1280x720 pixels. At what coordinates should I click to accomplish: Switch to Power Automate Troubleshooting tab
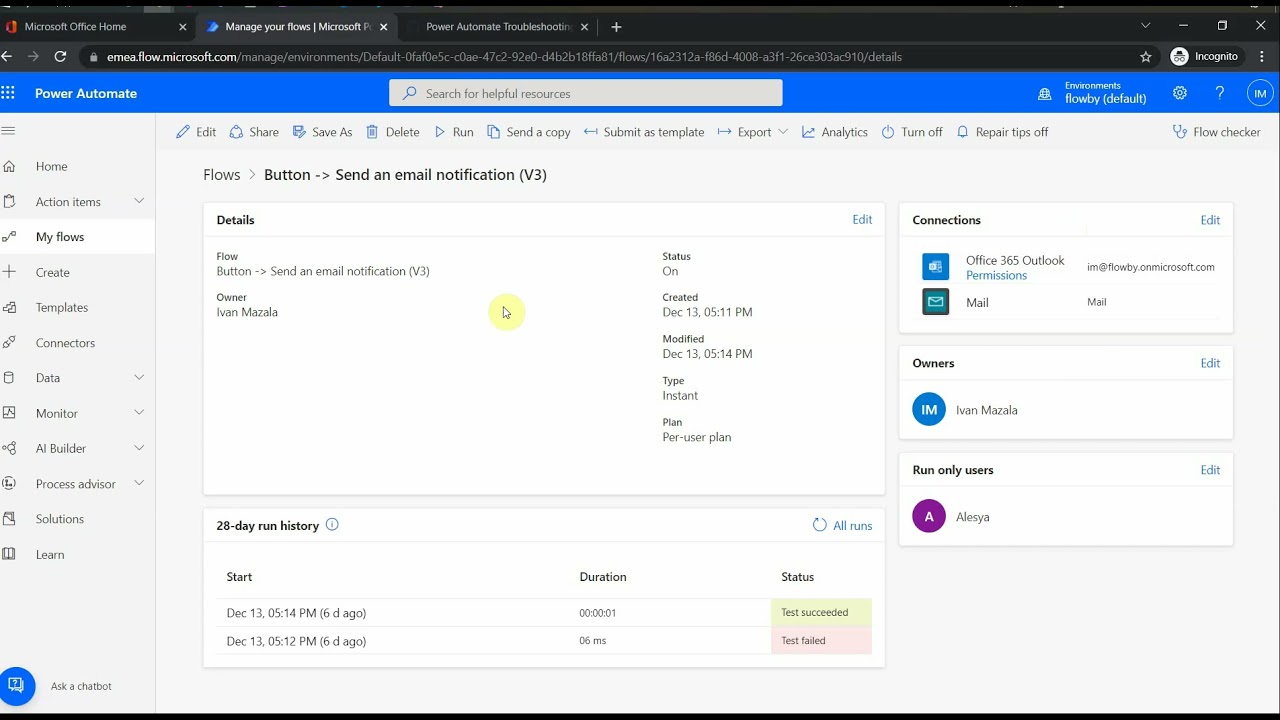(x=498, y=27)
